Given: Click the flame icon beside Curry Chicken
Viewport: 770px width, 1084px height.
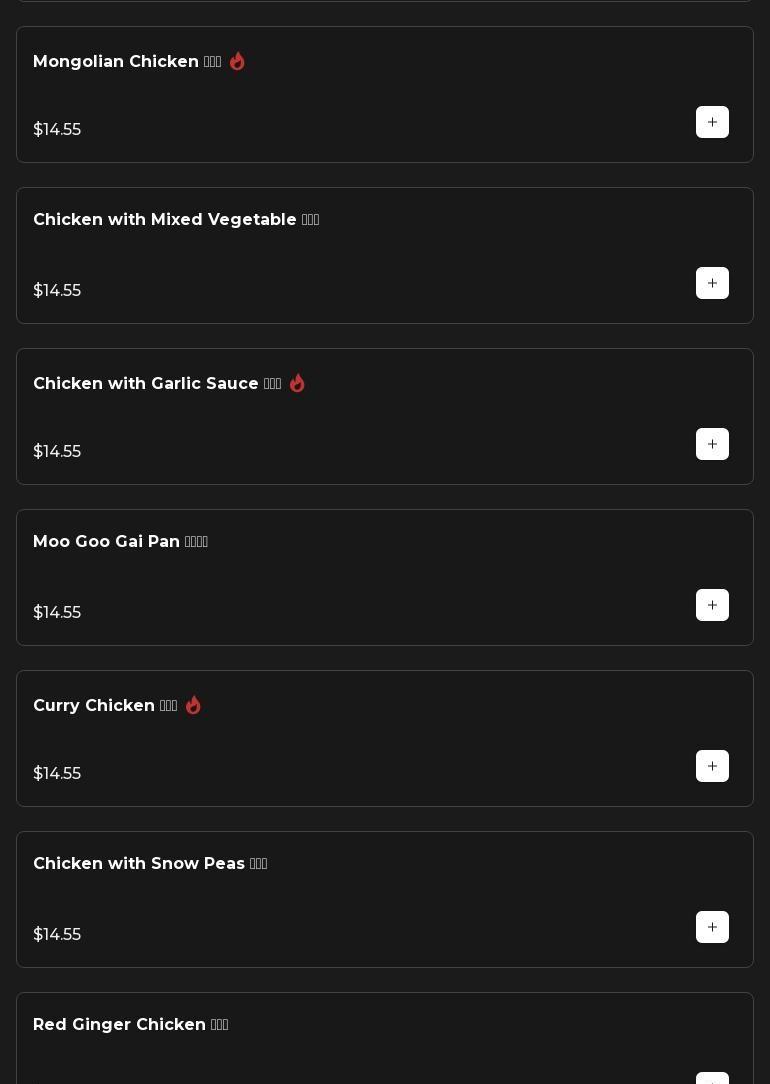Looking at the screenshot, I should [x=193, y=705].
